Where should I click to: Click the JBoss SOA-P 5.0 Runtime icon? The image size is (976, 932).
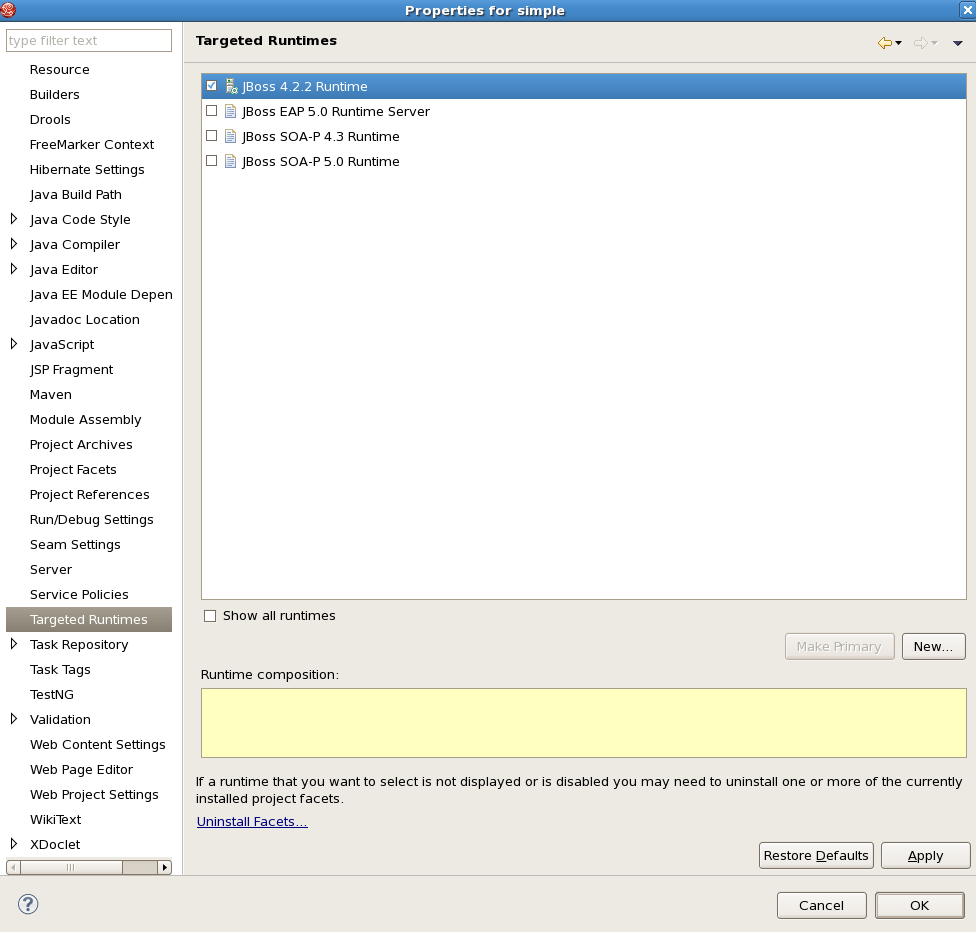231,162
